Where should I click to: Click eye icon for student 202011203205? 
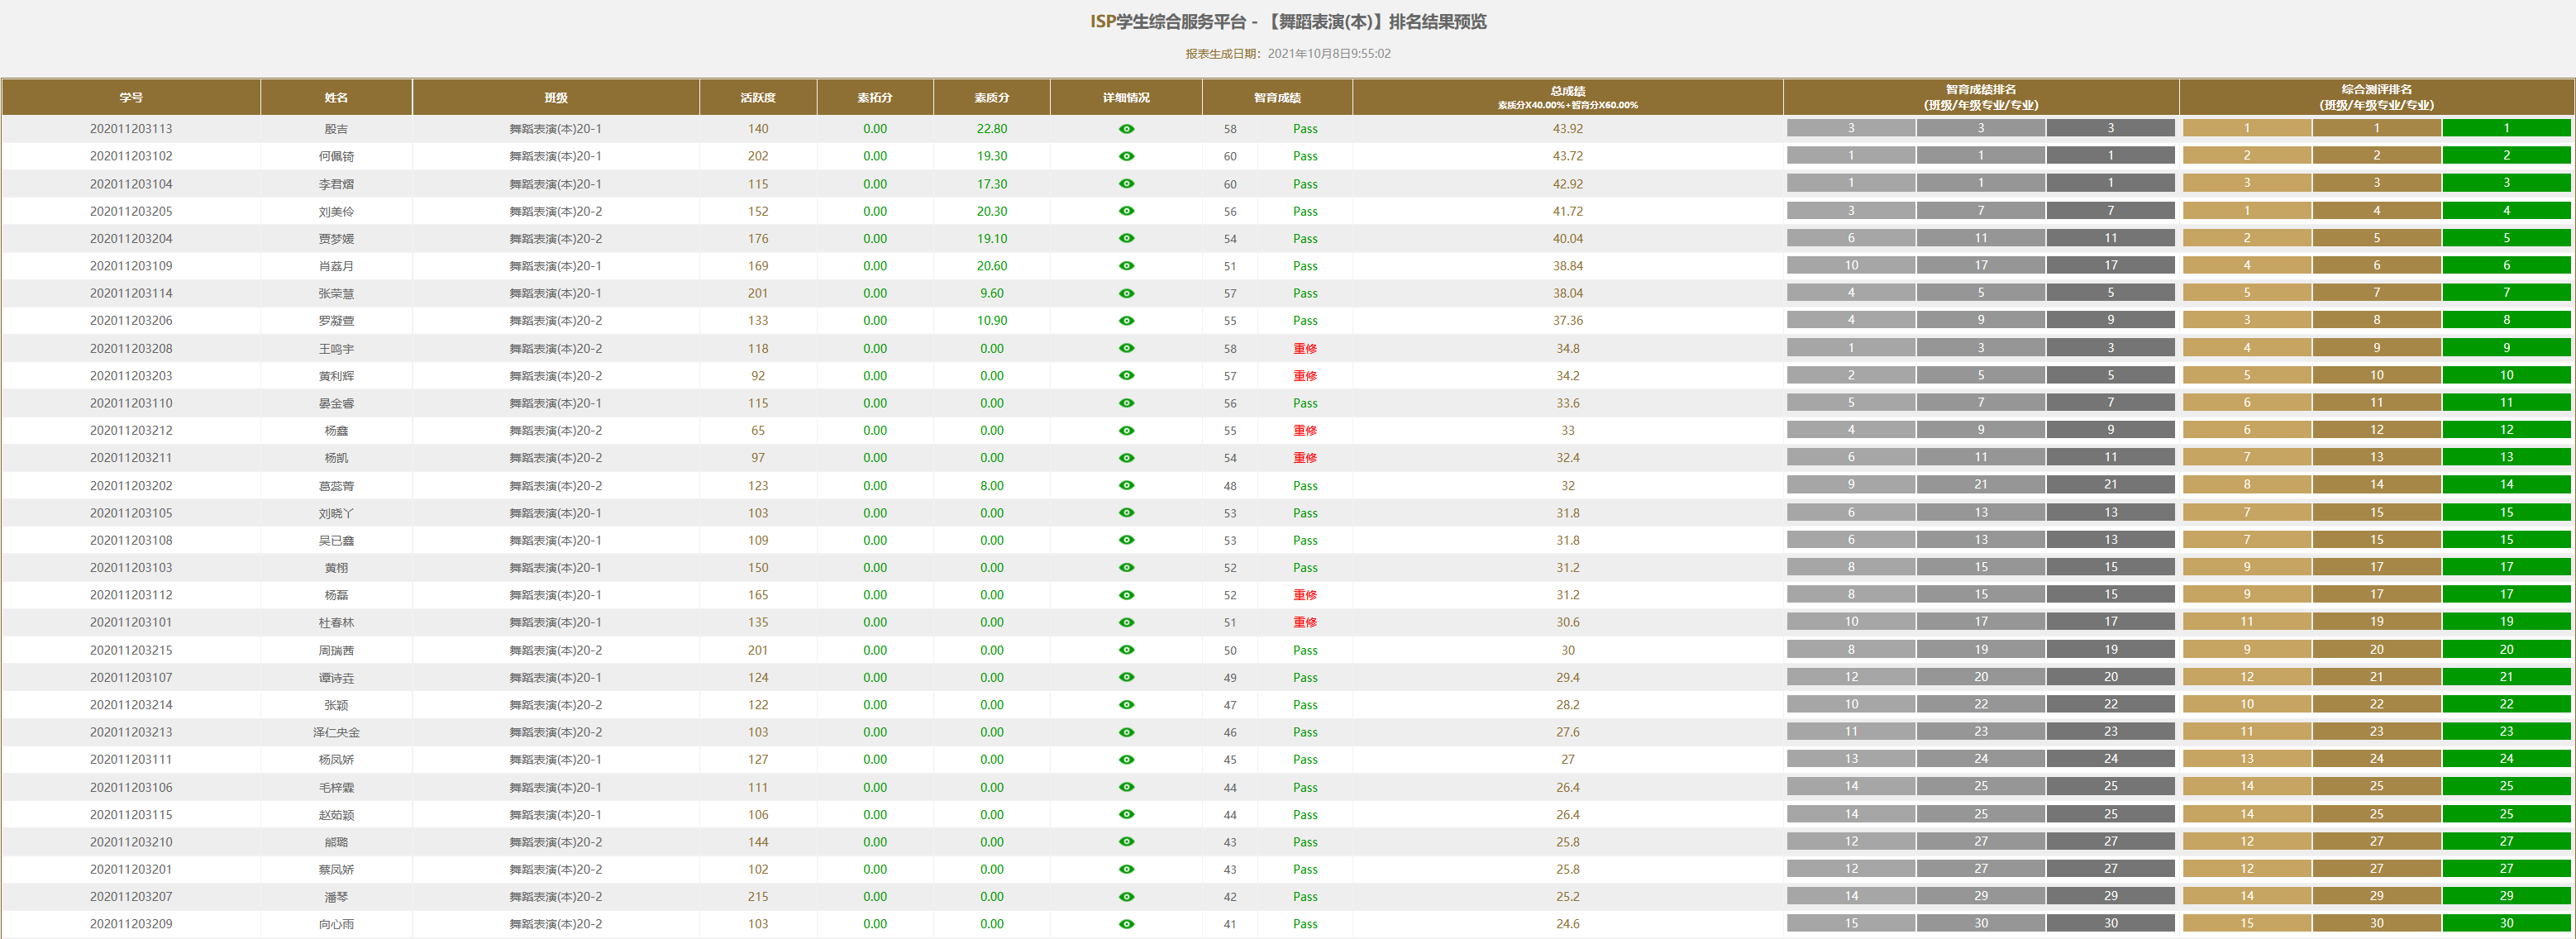(x=1126, y=211)
